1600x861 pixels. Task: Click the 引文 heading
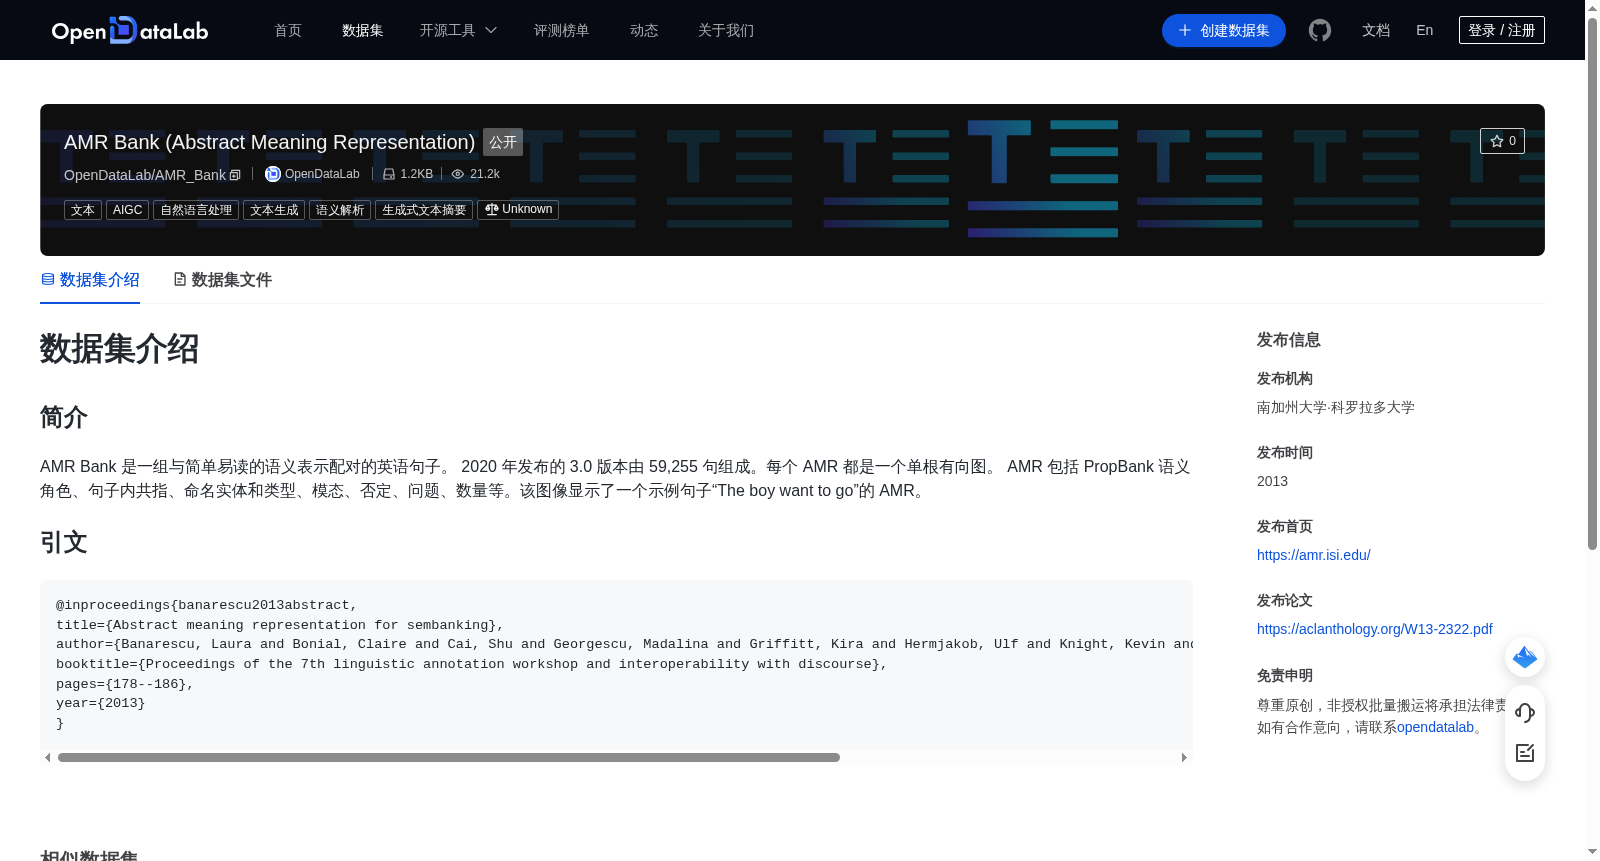tap(64, 542)
